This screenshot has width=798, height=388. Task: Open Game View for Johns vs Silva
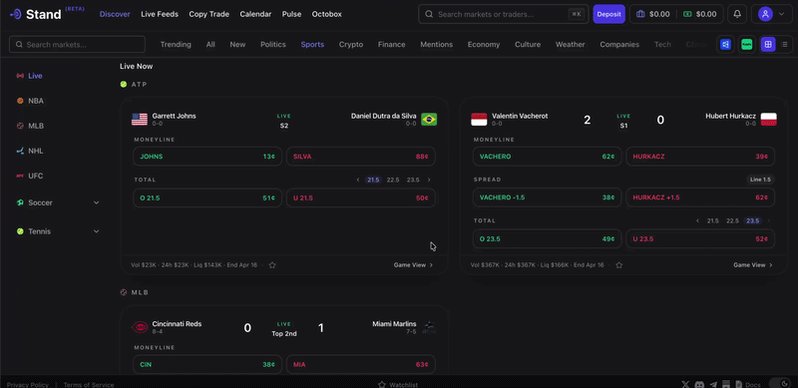pyautogui.click(x=413, y=265)
